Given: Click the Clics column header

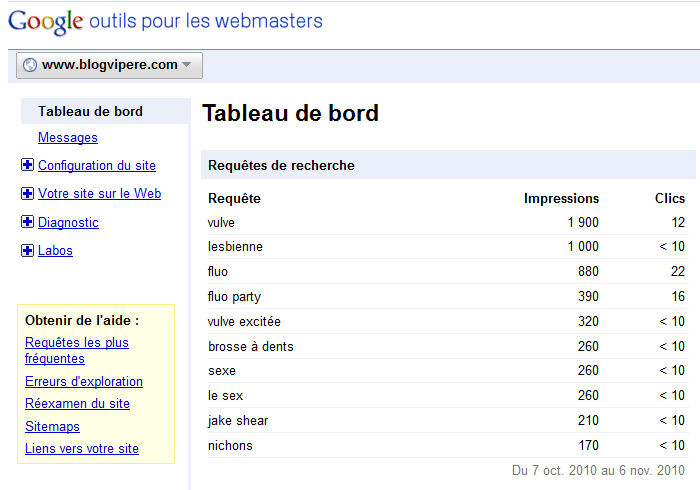Looking at the screenshot, I should [670, 198].
